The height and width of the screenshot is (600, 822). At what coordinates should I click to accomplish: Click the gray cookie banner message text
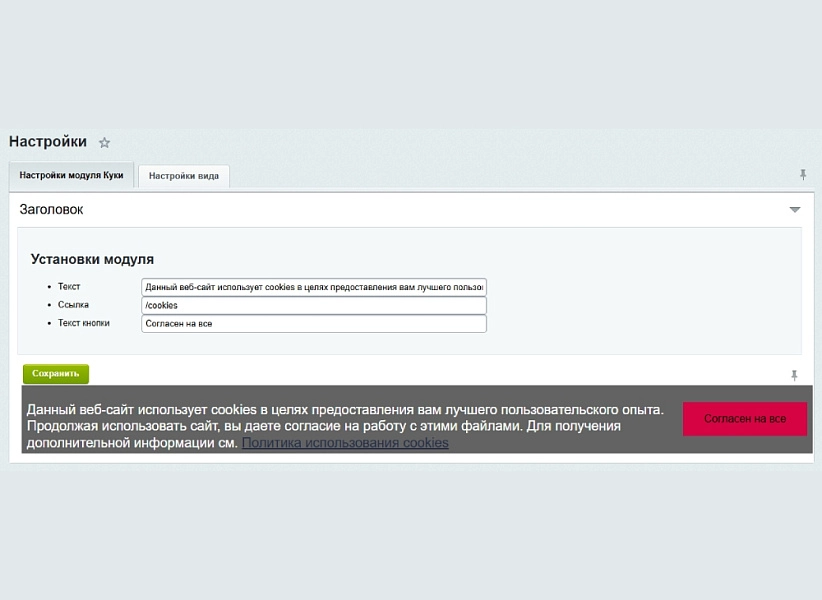tap(345, 426)
